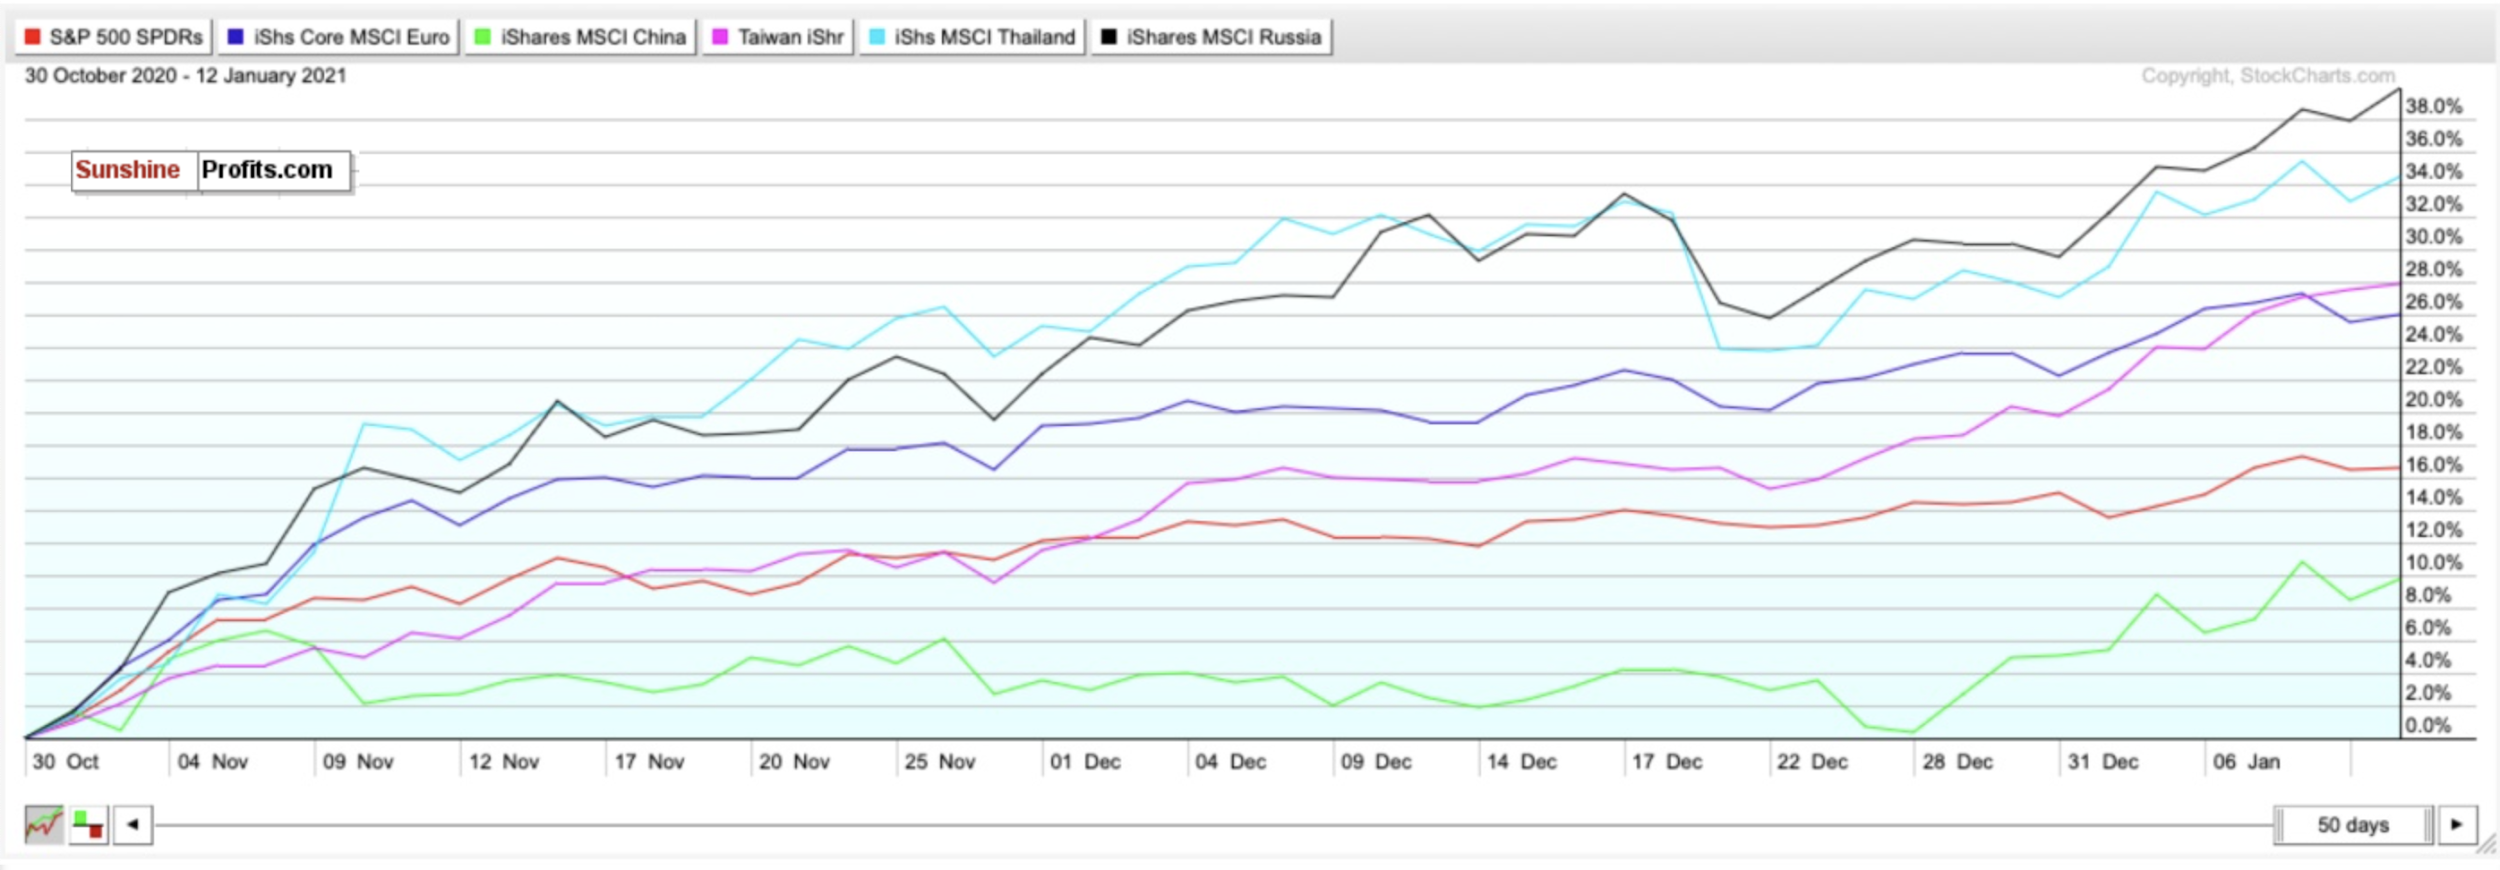Select the line chart mode icon
Viewport: 2500px width, 870px height.
pyautogui.click(x=44, y=825)
